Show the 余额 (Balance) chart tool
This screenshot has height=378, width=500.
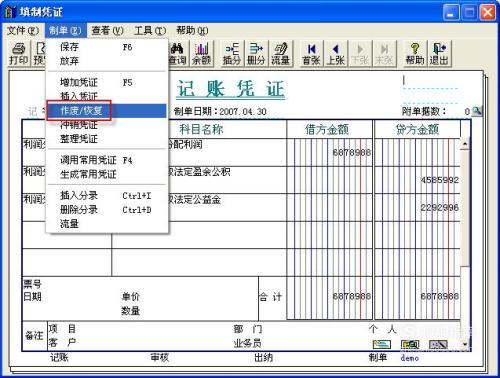coord(202,54)
